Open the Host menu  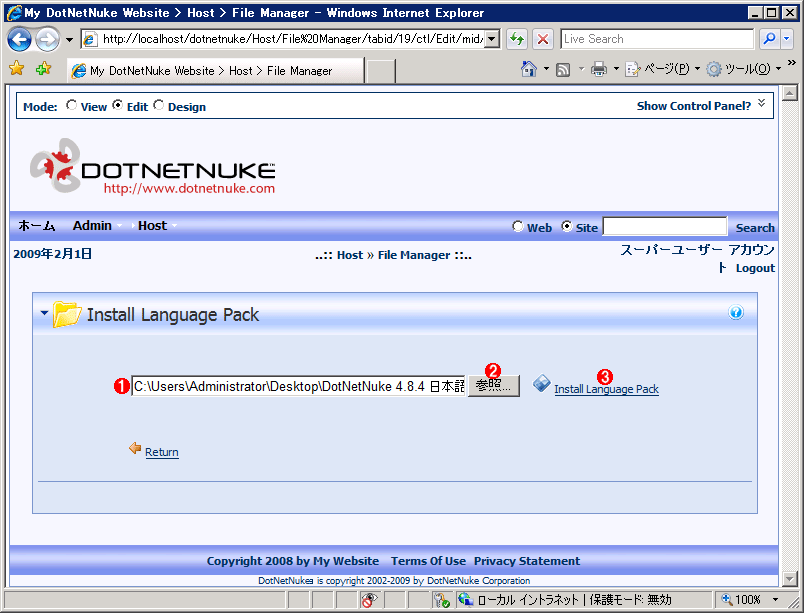[152, 226]
